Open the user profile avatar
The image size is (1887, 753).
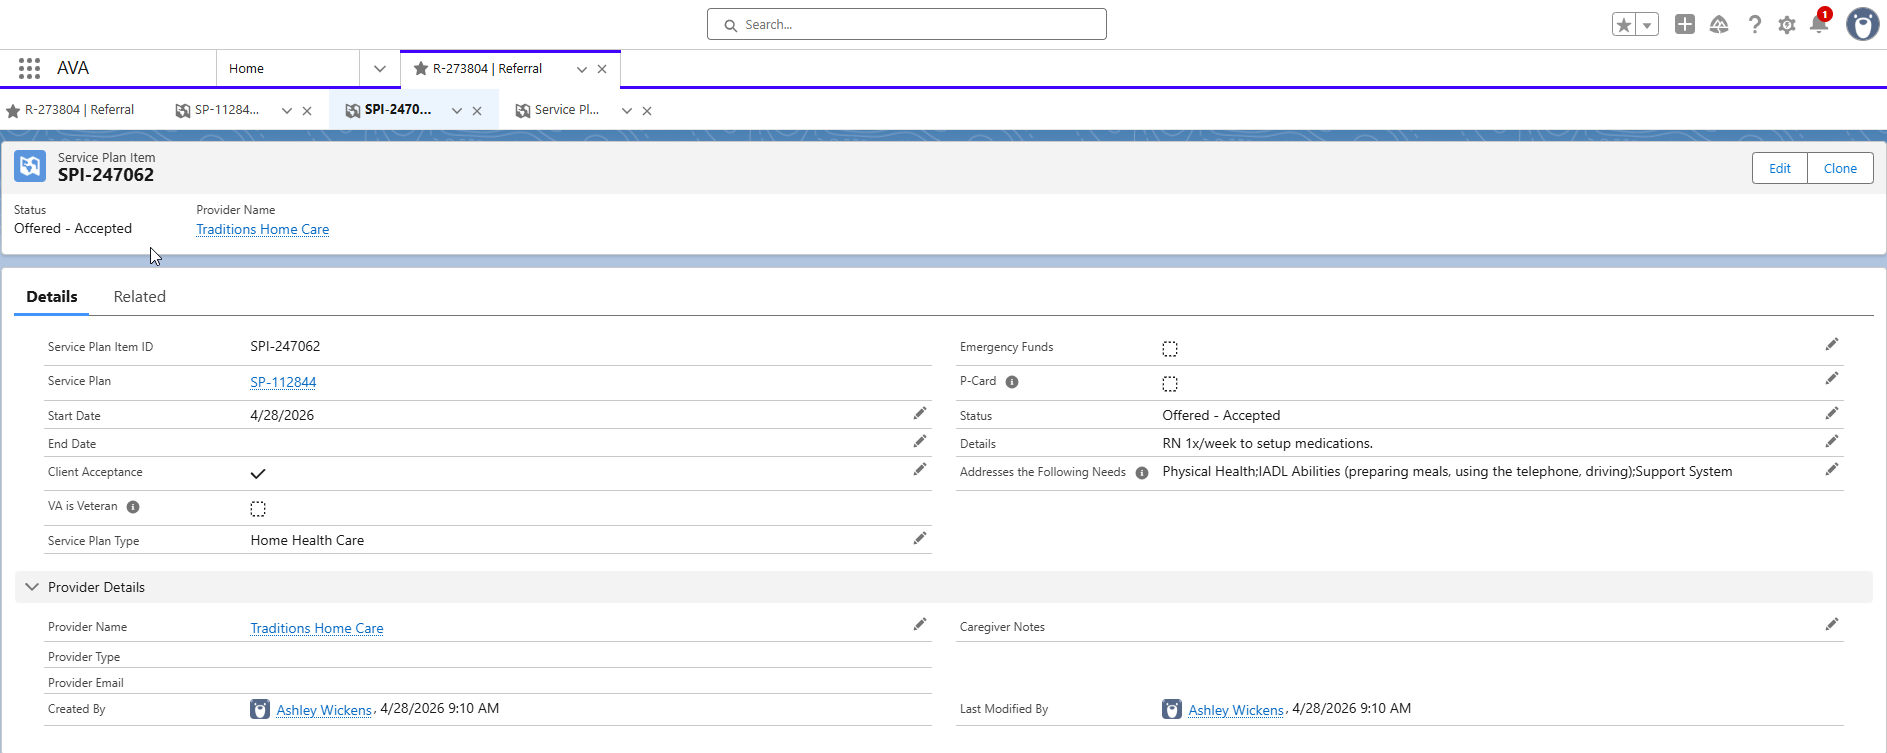coord(1862,24)
